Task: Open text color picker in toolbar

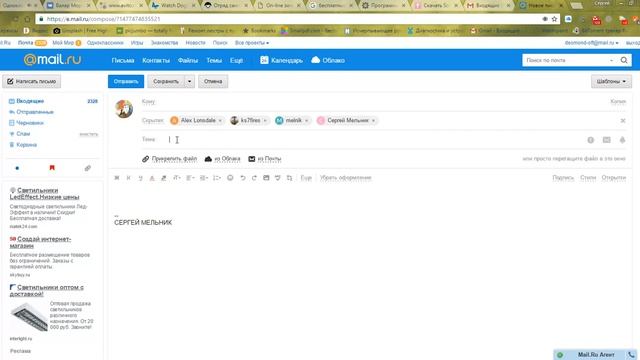Action: [x=152, y=178]
